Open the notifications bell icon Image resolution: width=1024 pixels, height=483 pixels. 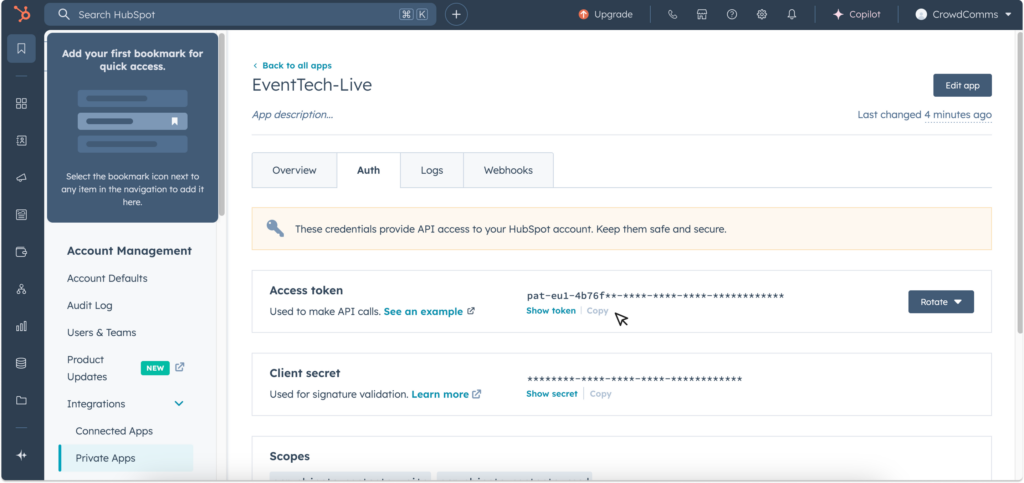point(792,15)
